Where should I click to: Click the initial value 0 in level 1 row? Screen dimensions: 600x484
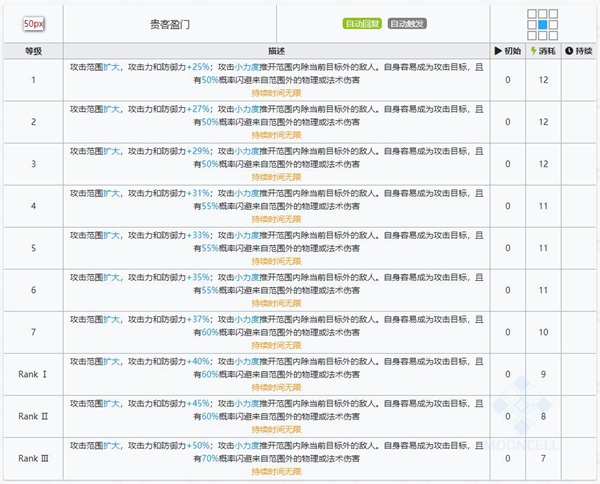click(508, 80)
